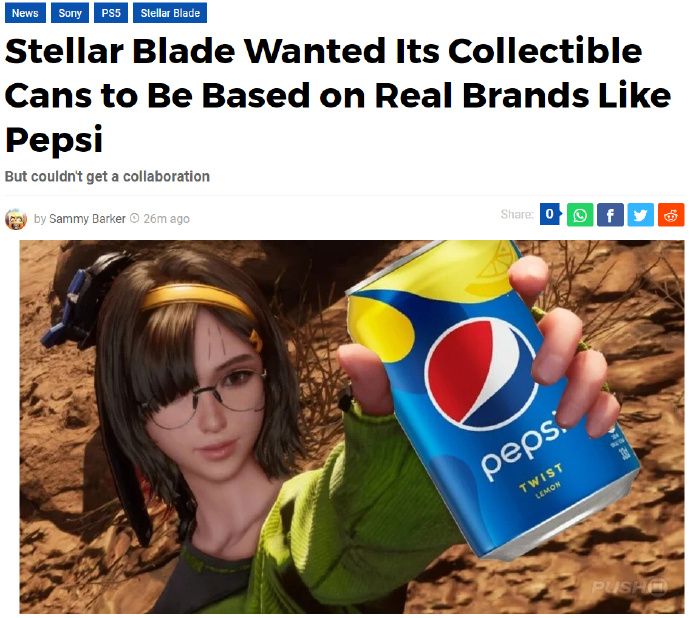Share the article on WhatsApp
This screenshot has height=618, width=690.
pyautogui.click(x=580, y=215)
